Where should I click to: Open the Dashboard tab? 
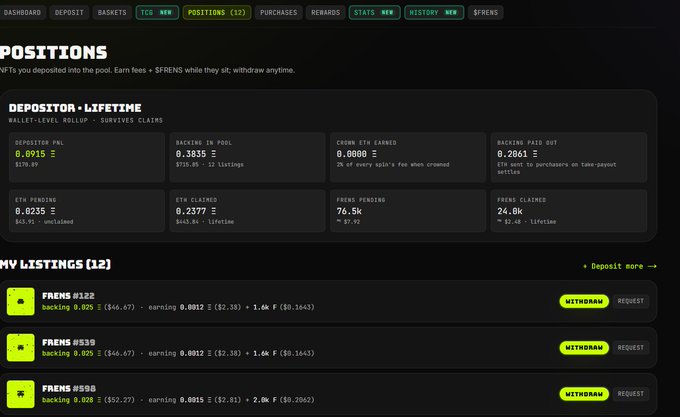tap(22, 13)
